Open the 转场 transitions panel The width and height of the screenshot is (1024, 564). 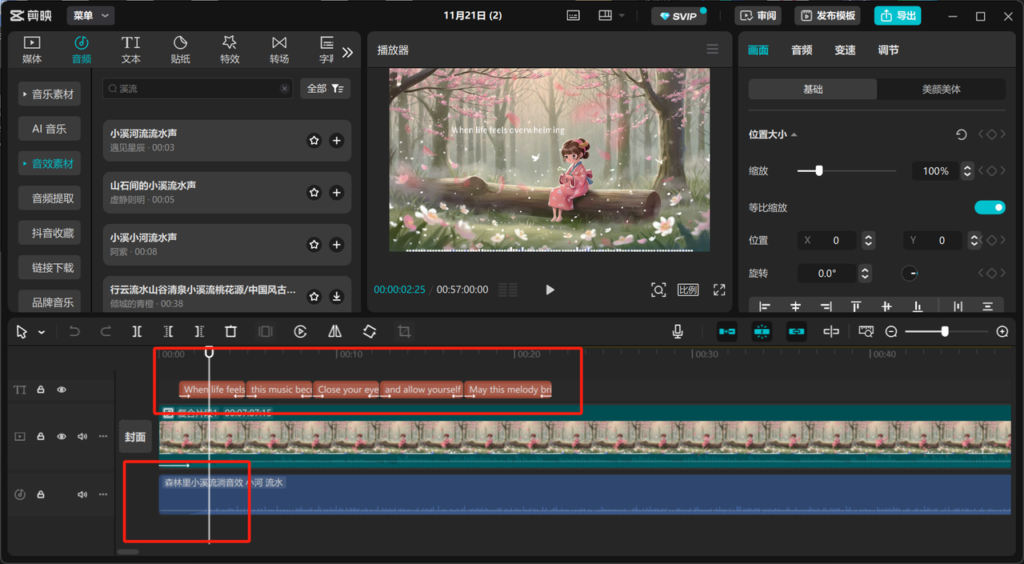(x=279, y=50)
